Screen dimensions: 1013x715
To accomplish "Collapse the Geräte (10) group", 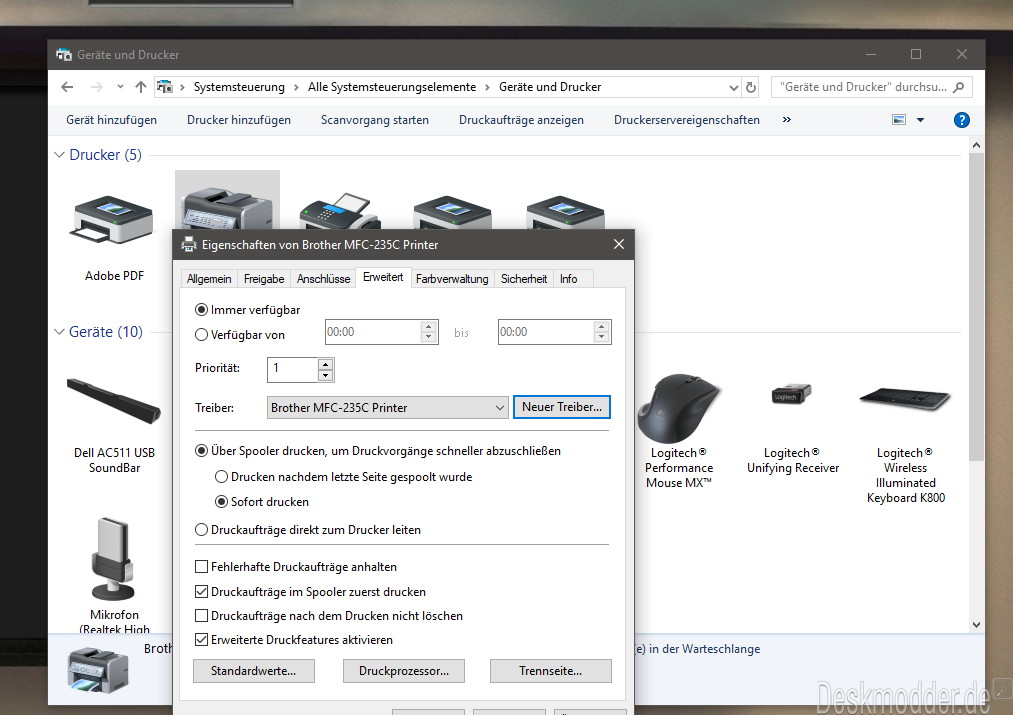I will [x=59, y=332].
